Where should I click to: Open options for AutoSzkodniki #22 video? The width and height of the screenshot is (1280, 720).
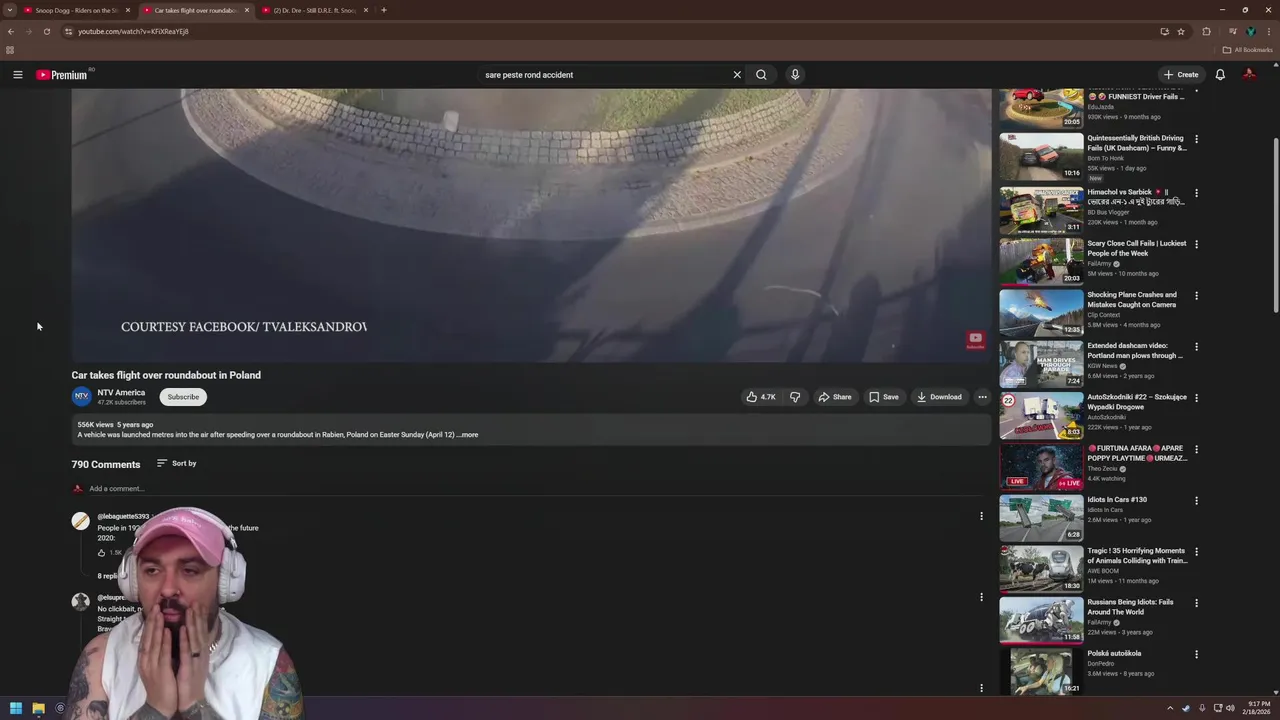(x=1196, y=398)
